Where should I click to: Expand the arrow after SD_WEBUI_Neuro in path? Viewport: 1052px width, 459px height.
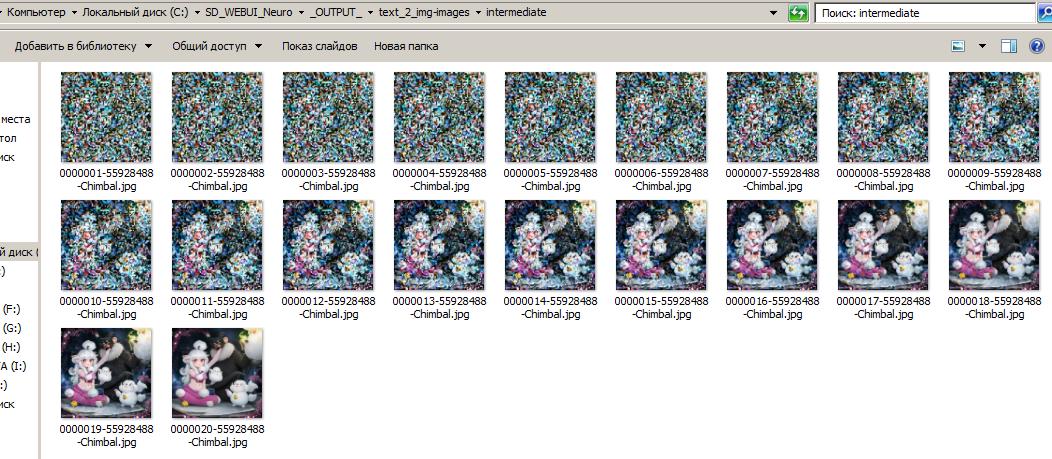[x=302, y=13]
